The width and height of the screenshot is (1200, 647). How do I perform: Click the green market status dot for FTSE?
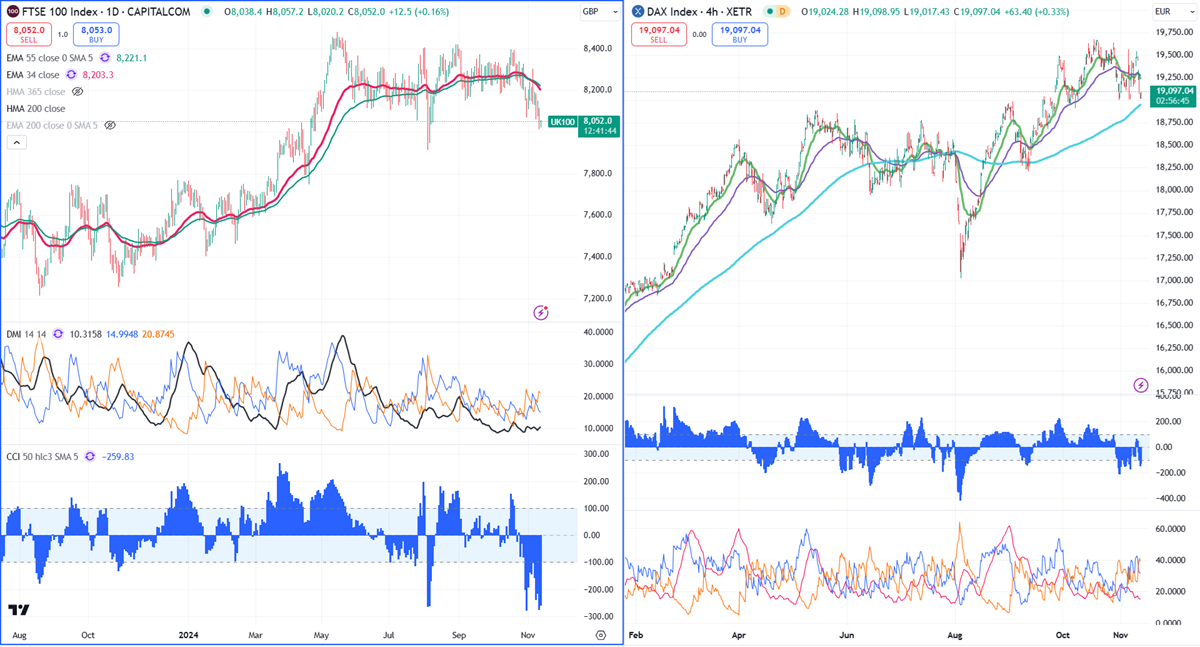click(206, 11)
